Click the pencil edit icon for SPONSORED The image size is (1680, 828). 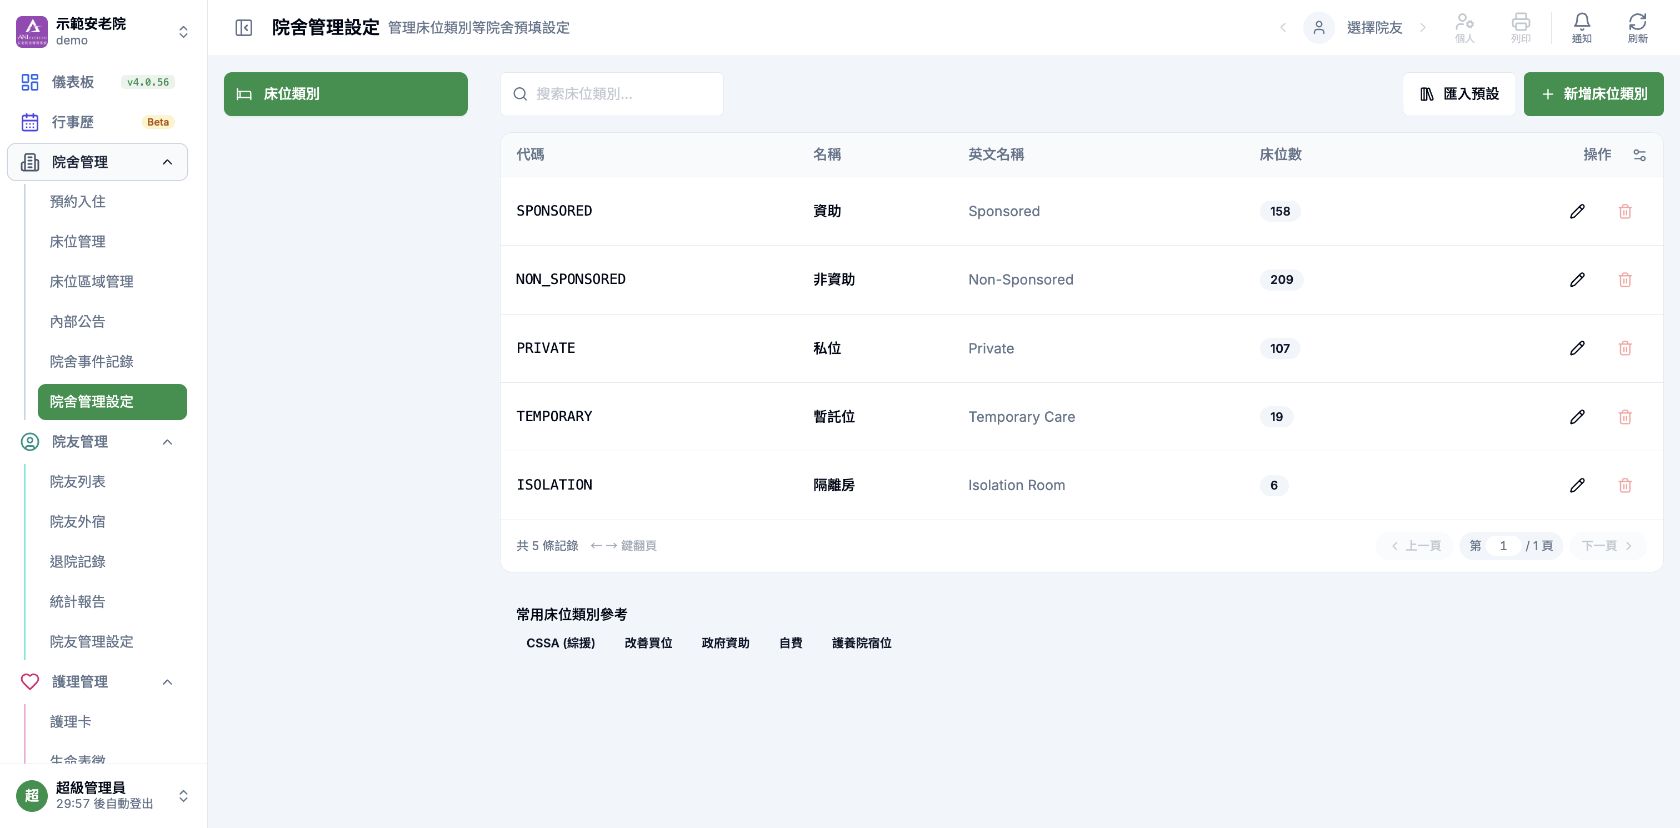(1577, 211)
